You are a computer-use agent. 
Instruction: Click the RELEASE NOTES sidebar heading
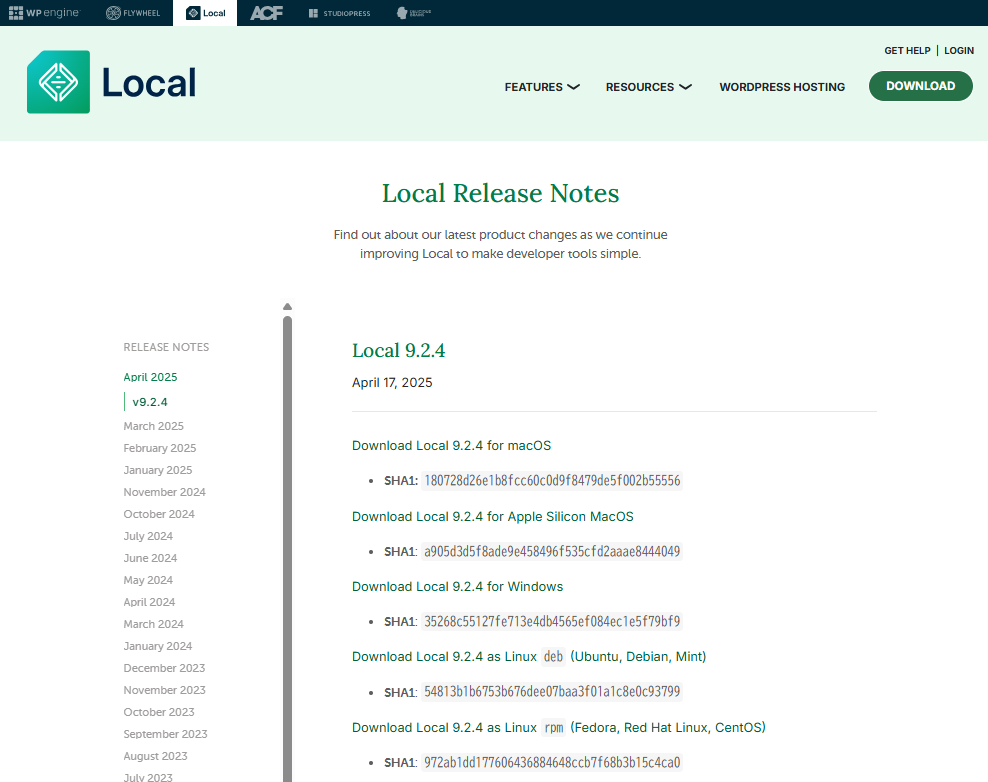pos(166,347)
